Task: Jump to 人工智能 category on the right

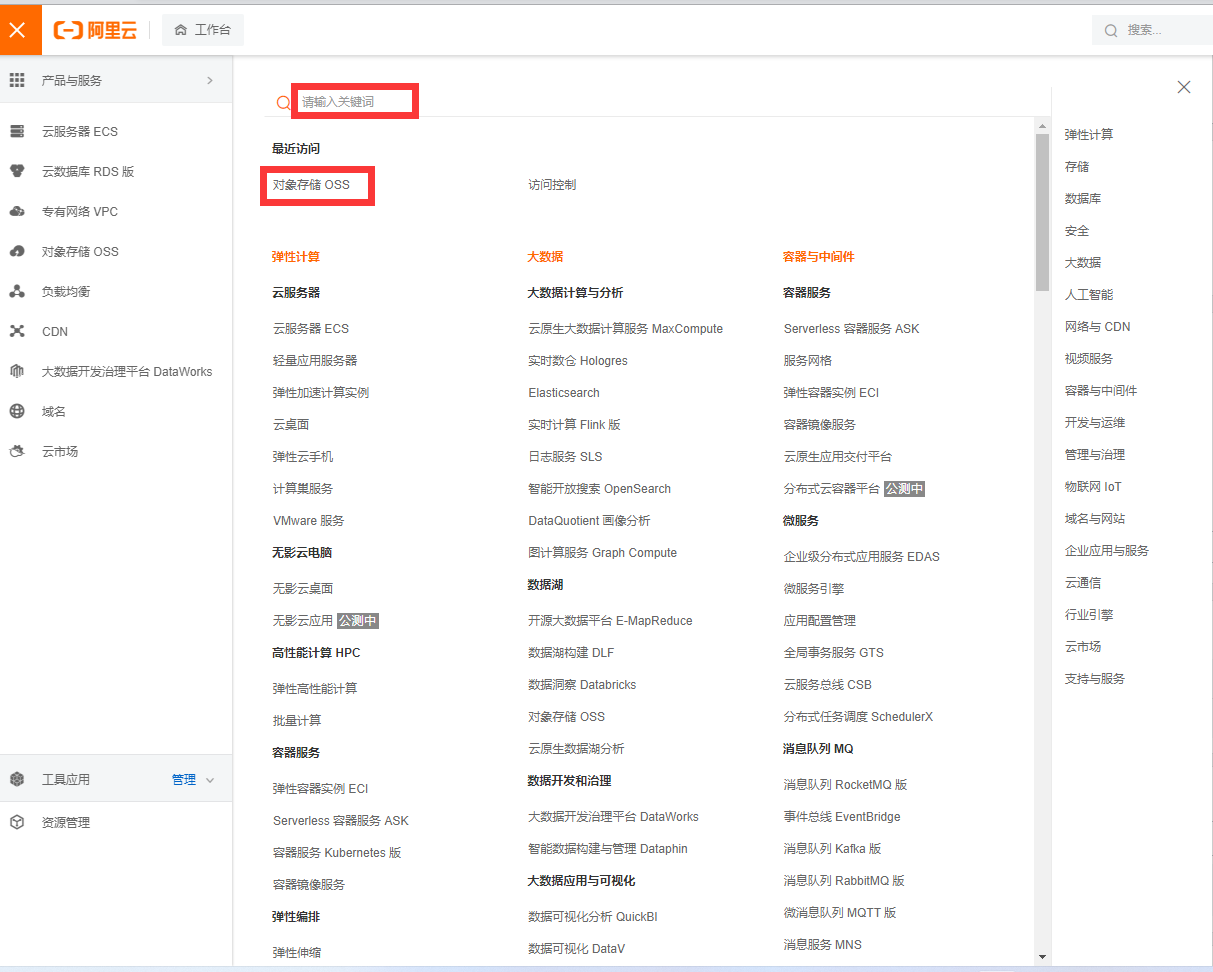Action: 1089,294
